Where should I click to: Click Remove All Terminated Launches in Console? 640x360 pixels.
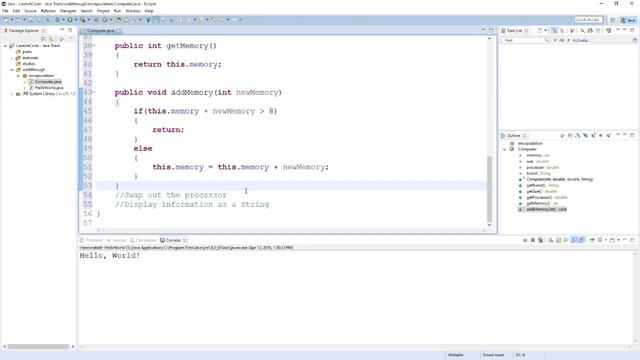coord(540,240)
